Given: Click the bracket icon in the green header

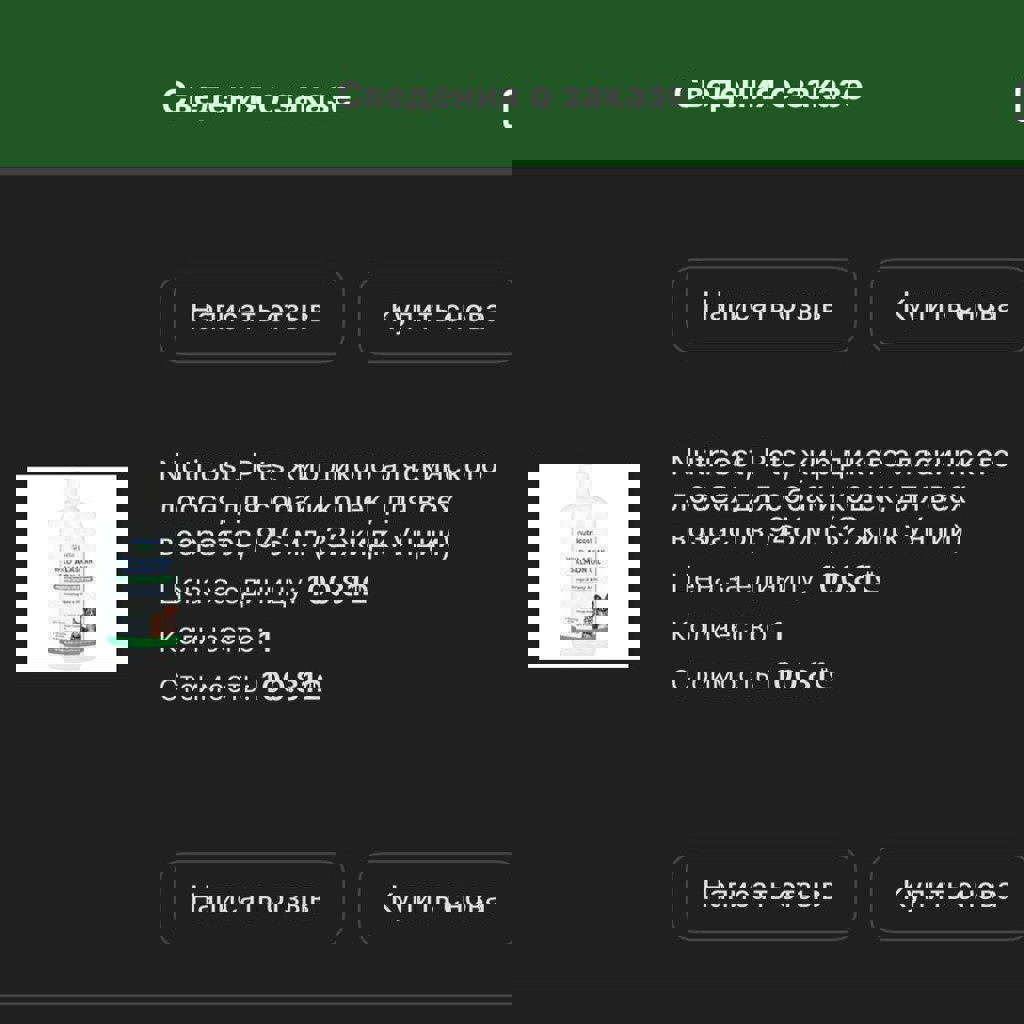Looking at the screenshot, I should tap(510, 104).
